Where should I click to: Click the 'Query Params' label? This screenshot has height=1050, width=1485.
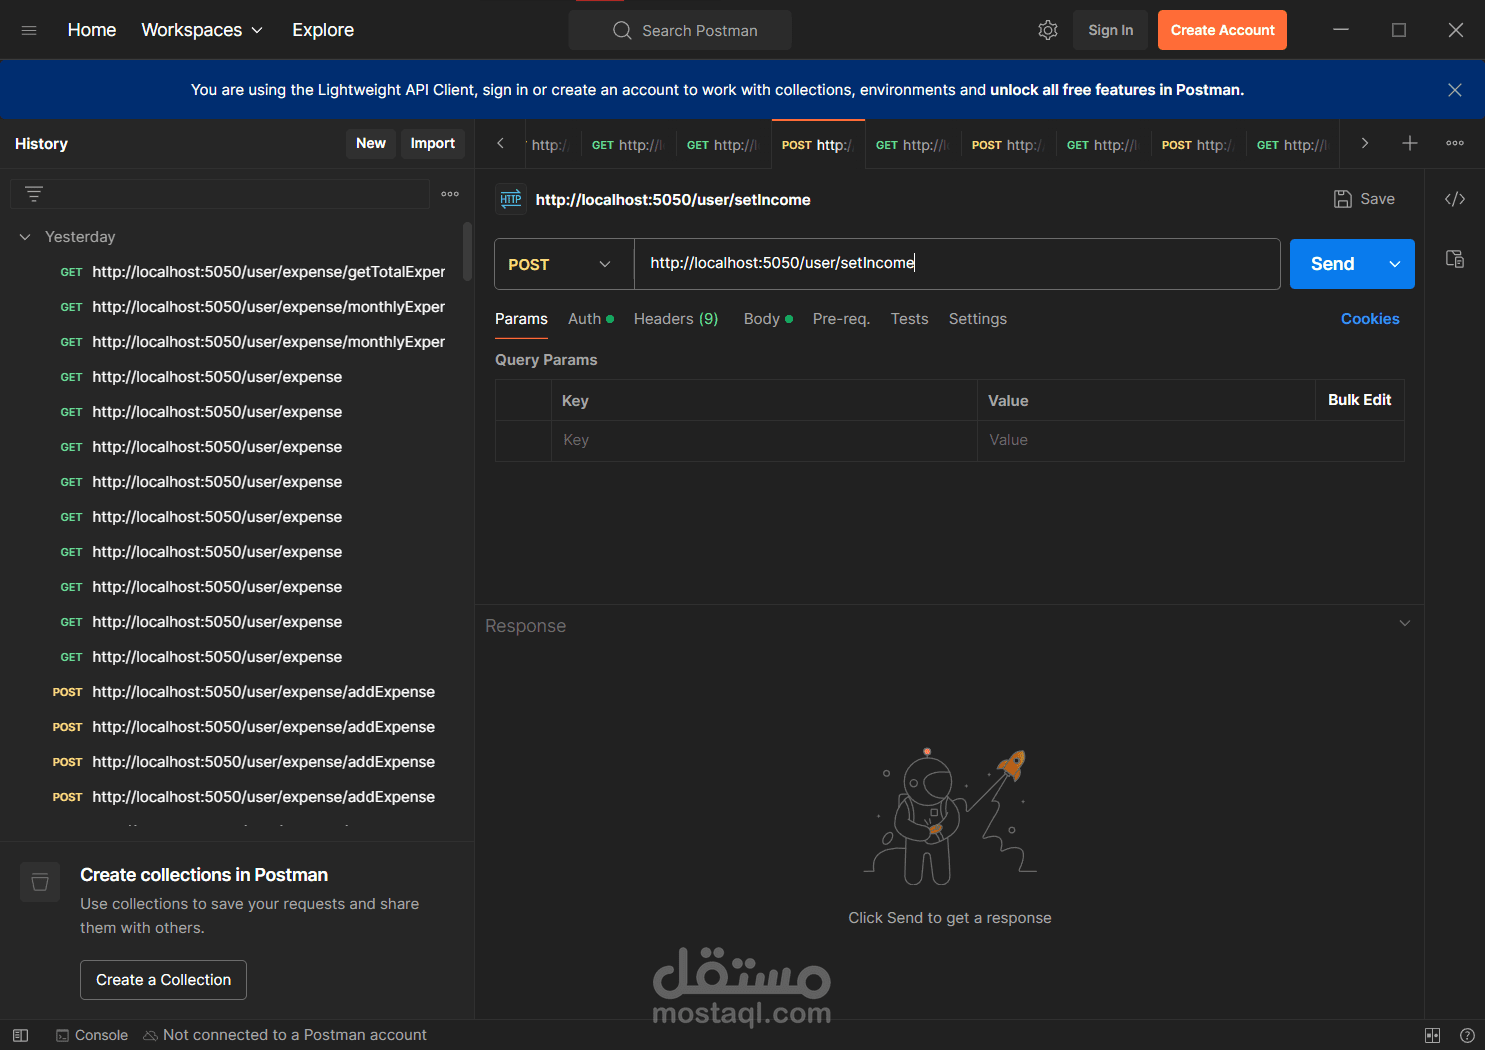tap(546, 360)
